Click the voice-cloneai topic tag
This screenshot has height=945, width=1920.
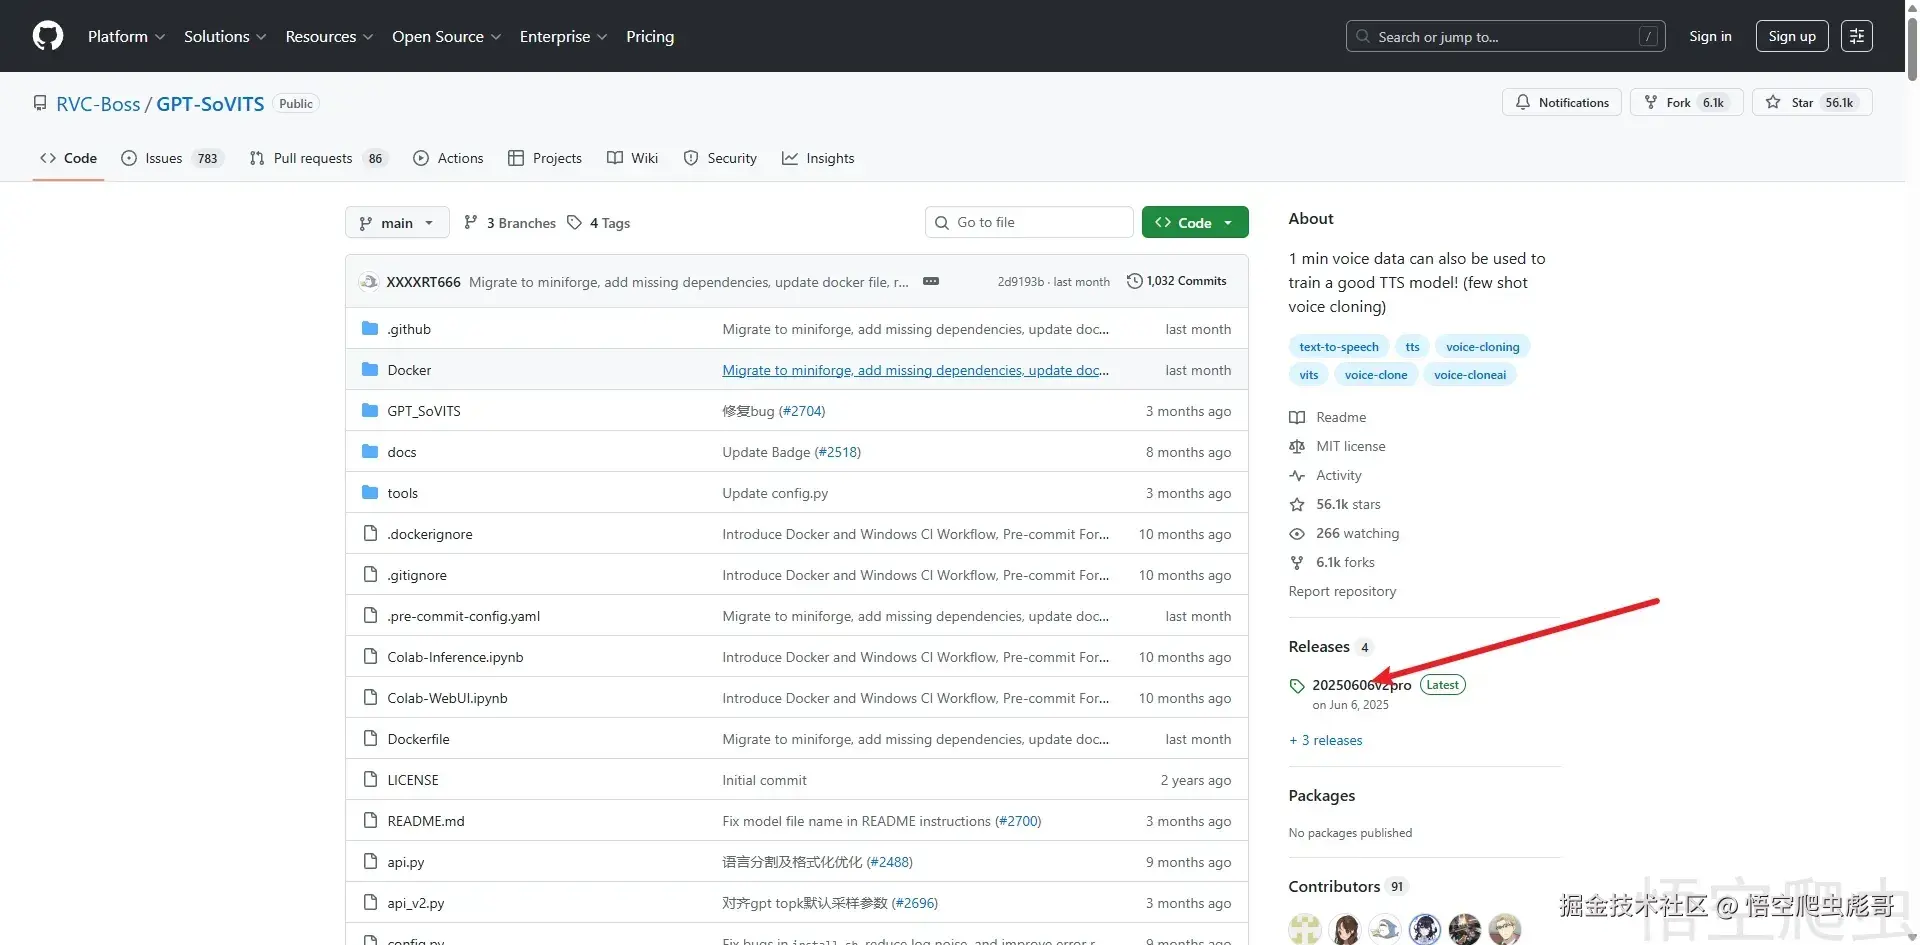(1469, 375)
